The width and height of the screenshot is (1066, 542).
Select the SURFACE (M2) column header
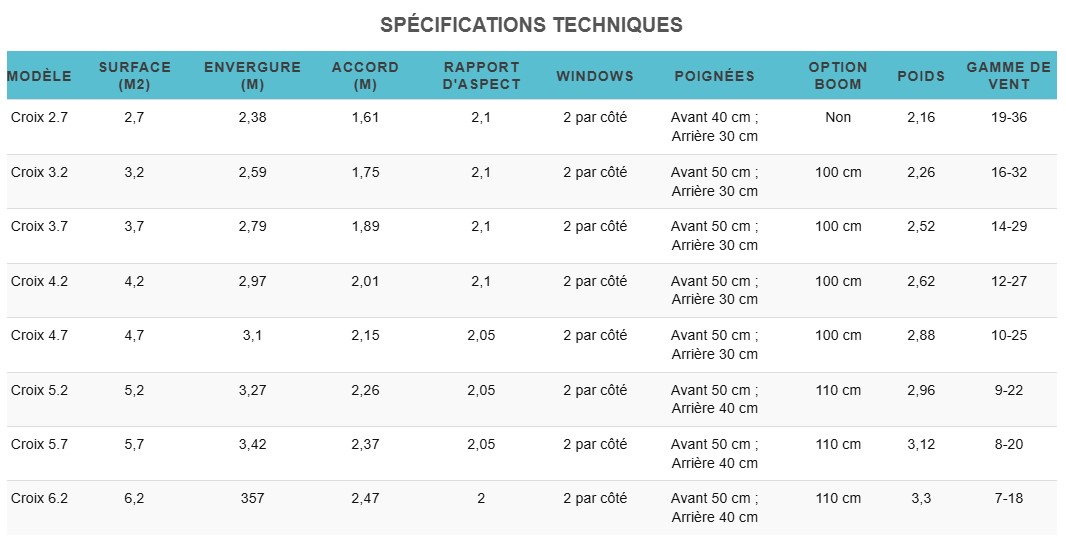[x=135, y=75]
